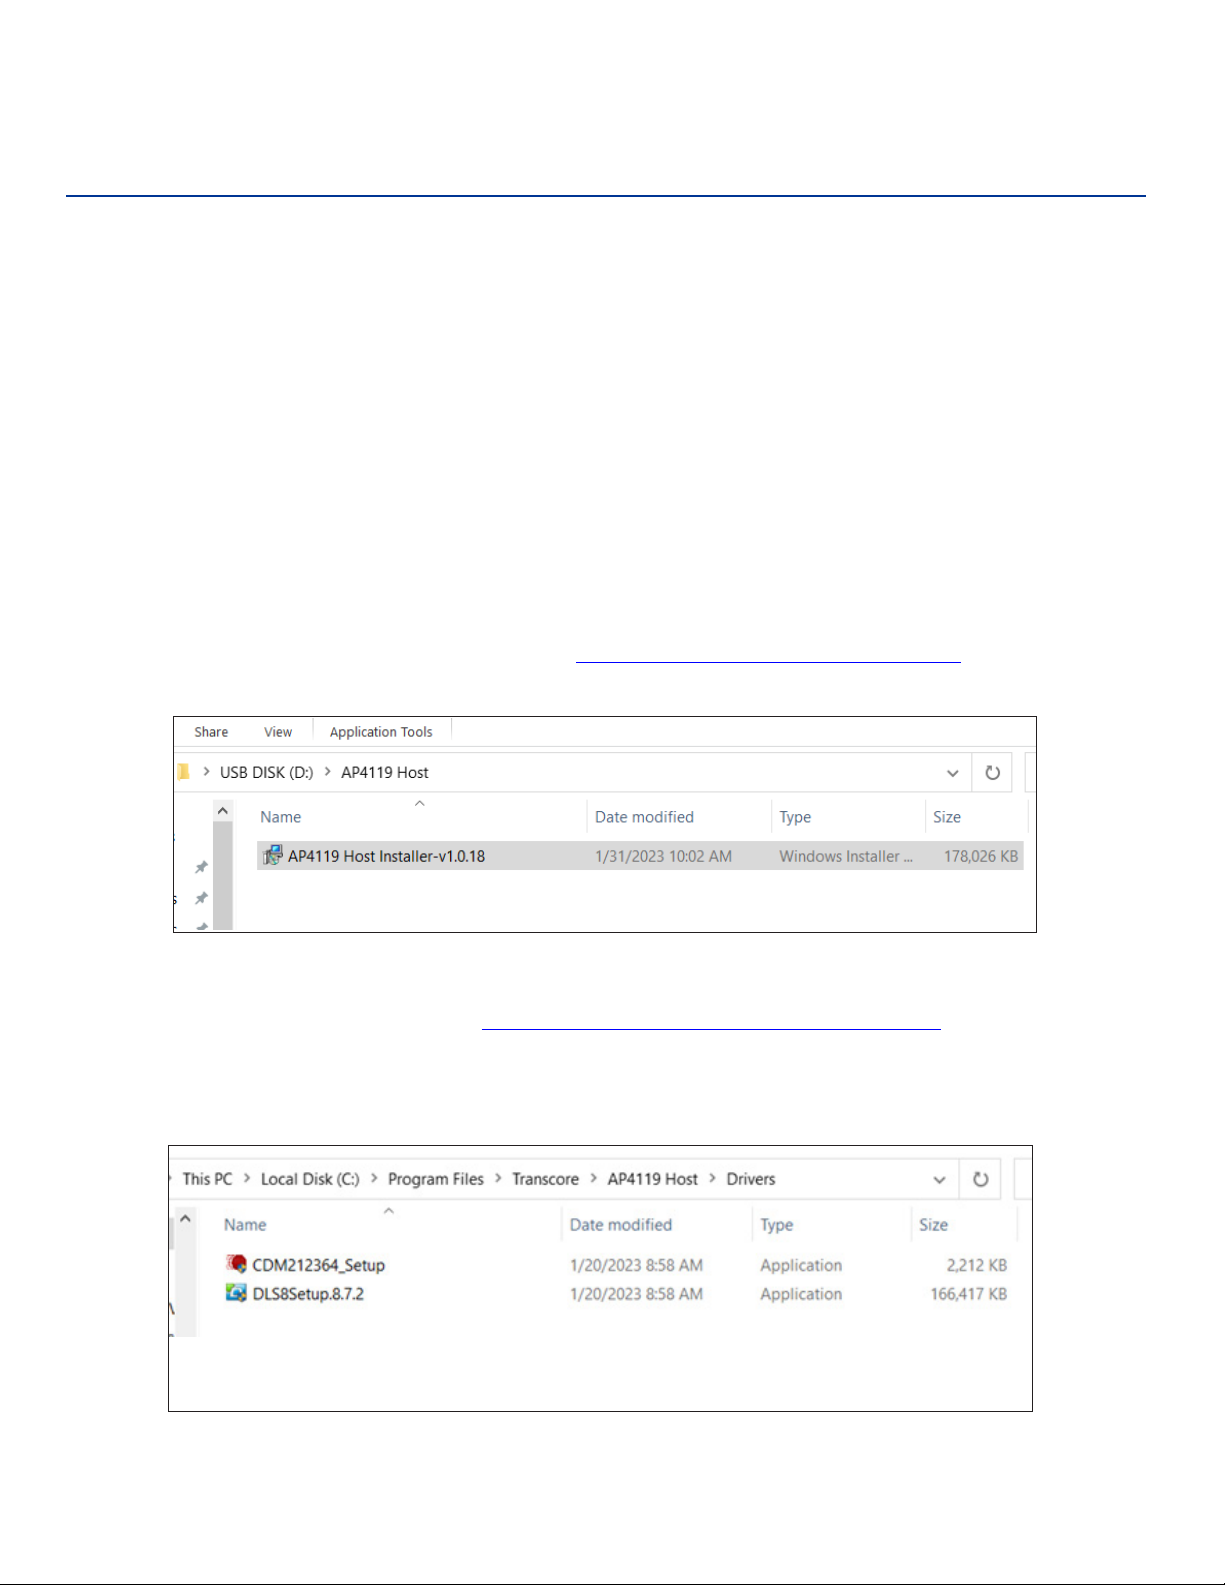
Task: Click DLS8Setup date 1/20/2023 8:58 AM
Action: 636,1294
